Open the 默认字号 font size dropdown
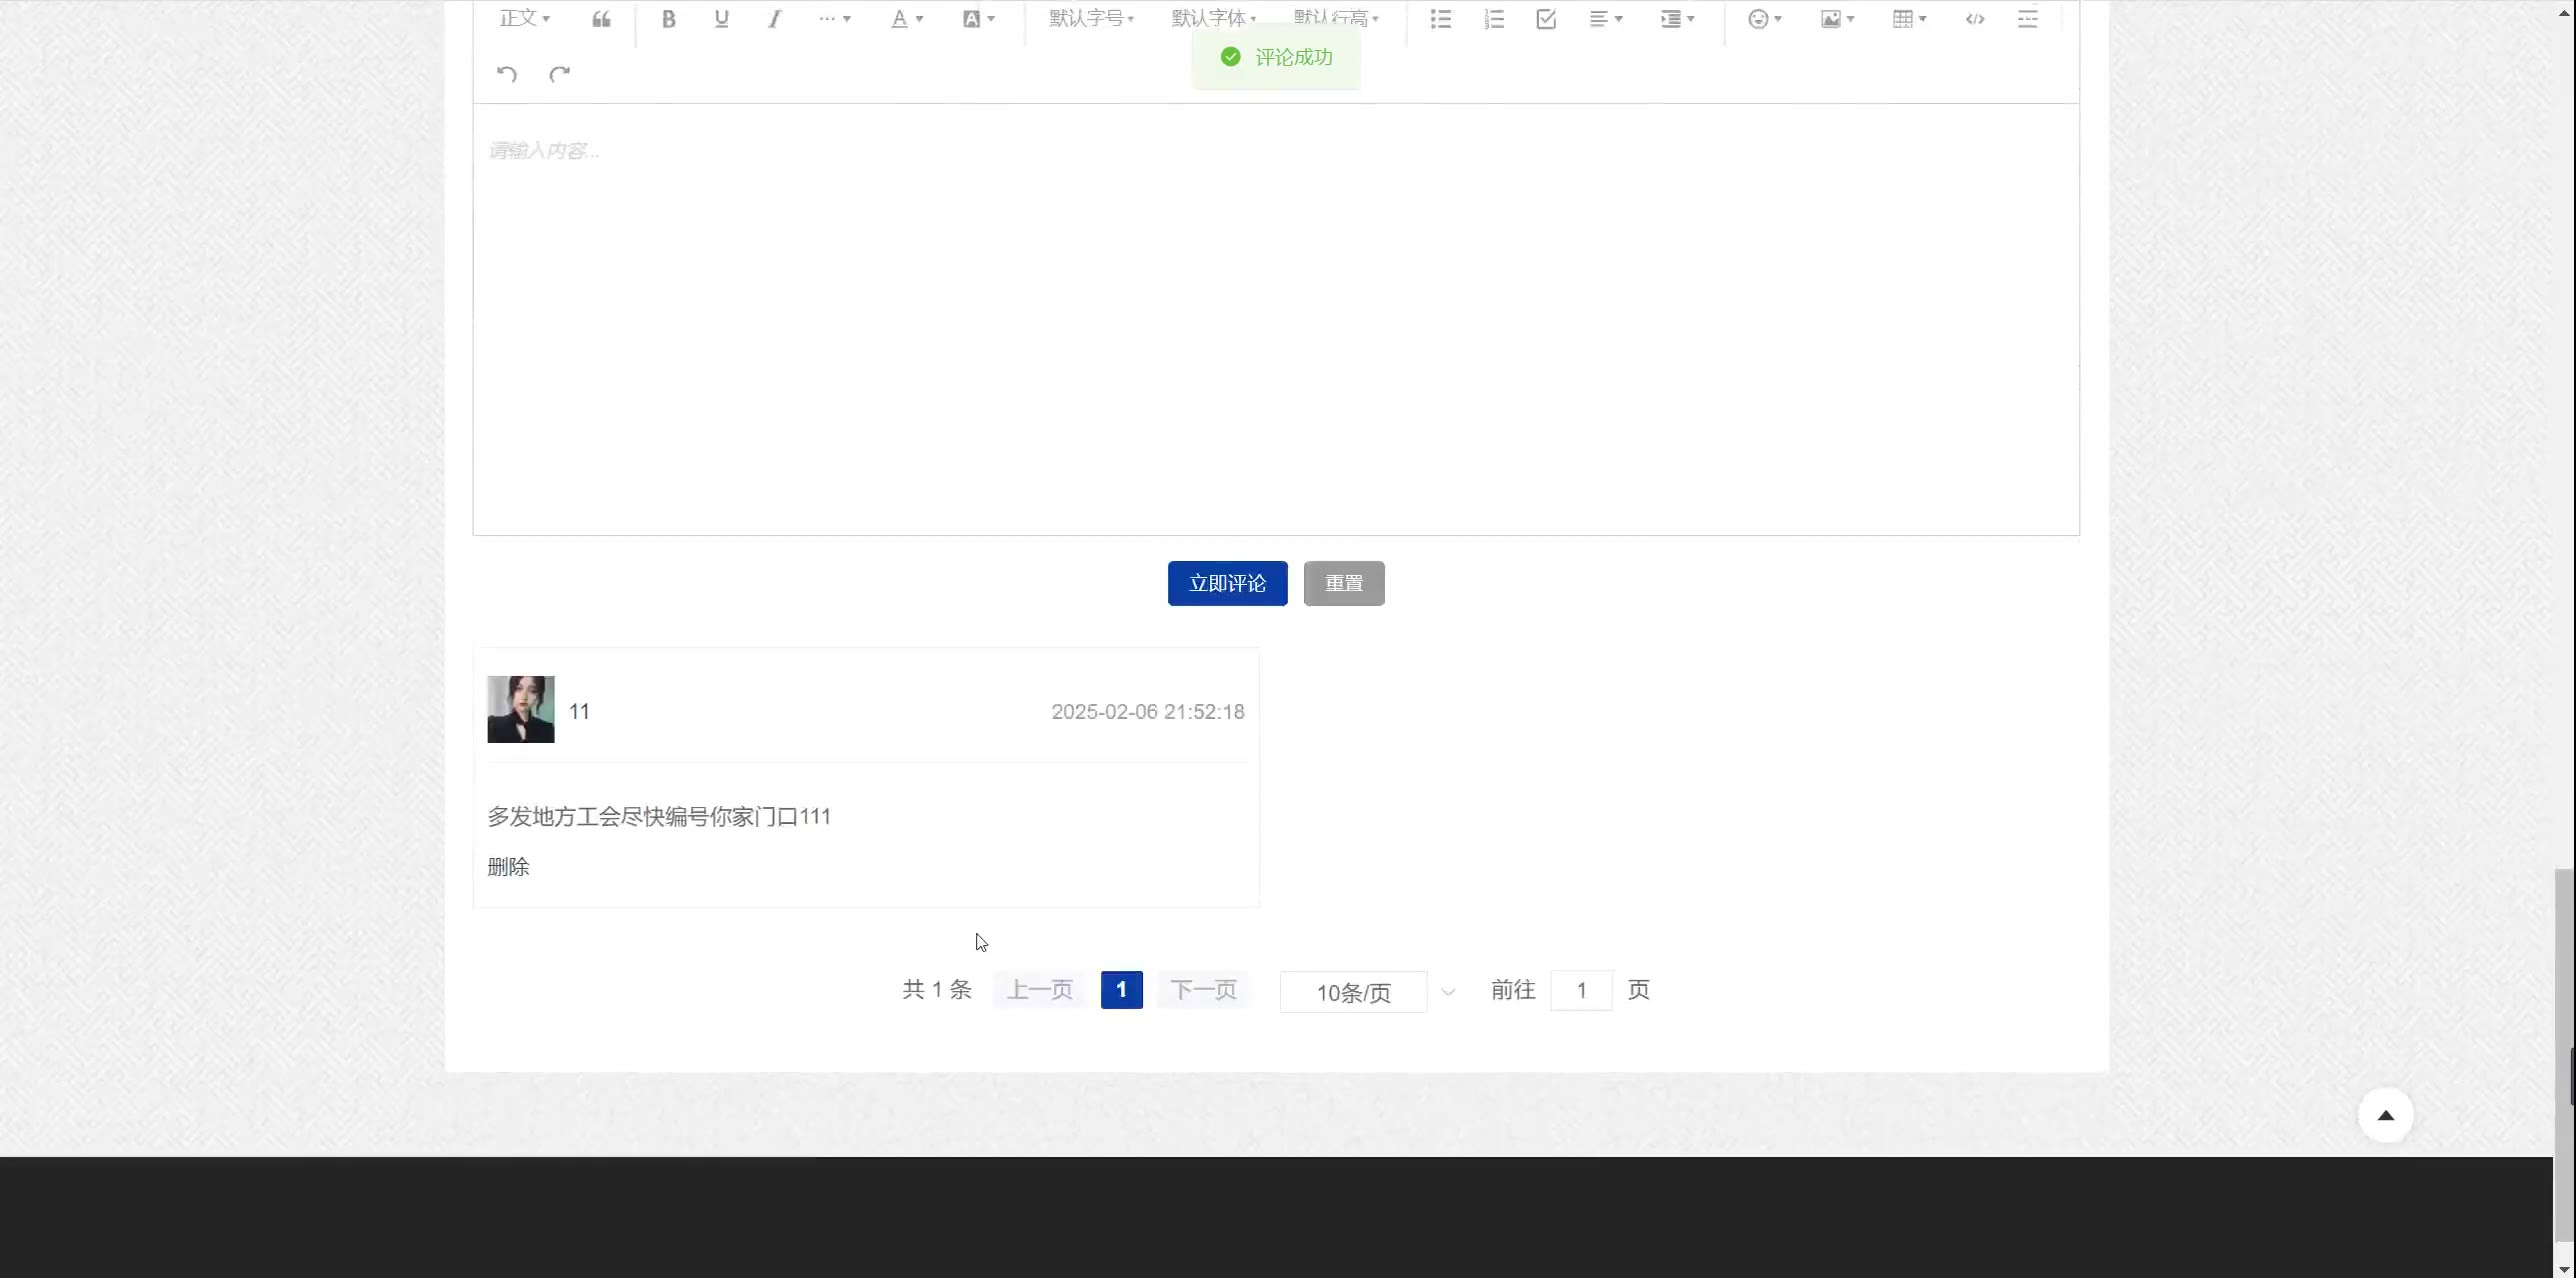The width and height of the screenshot is (2576, 1278). point(1091,19)
